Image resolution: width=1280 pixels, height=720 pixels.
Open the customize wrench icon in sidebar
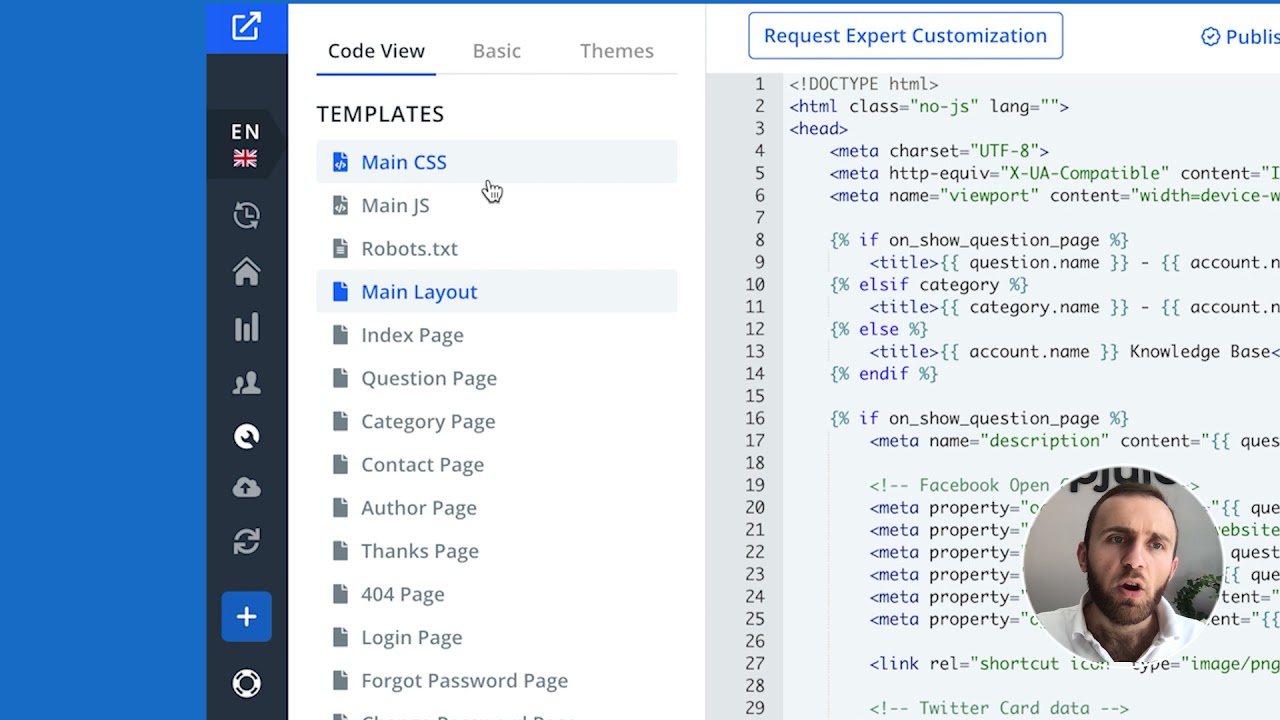246,436
